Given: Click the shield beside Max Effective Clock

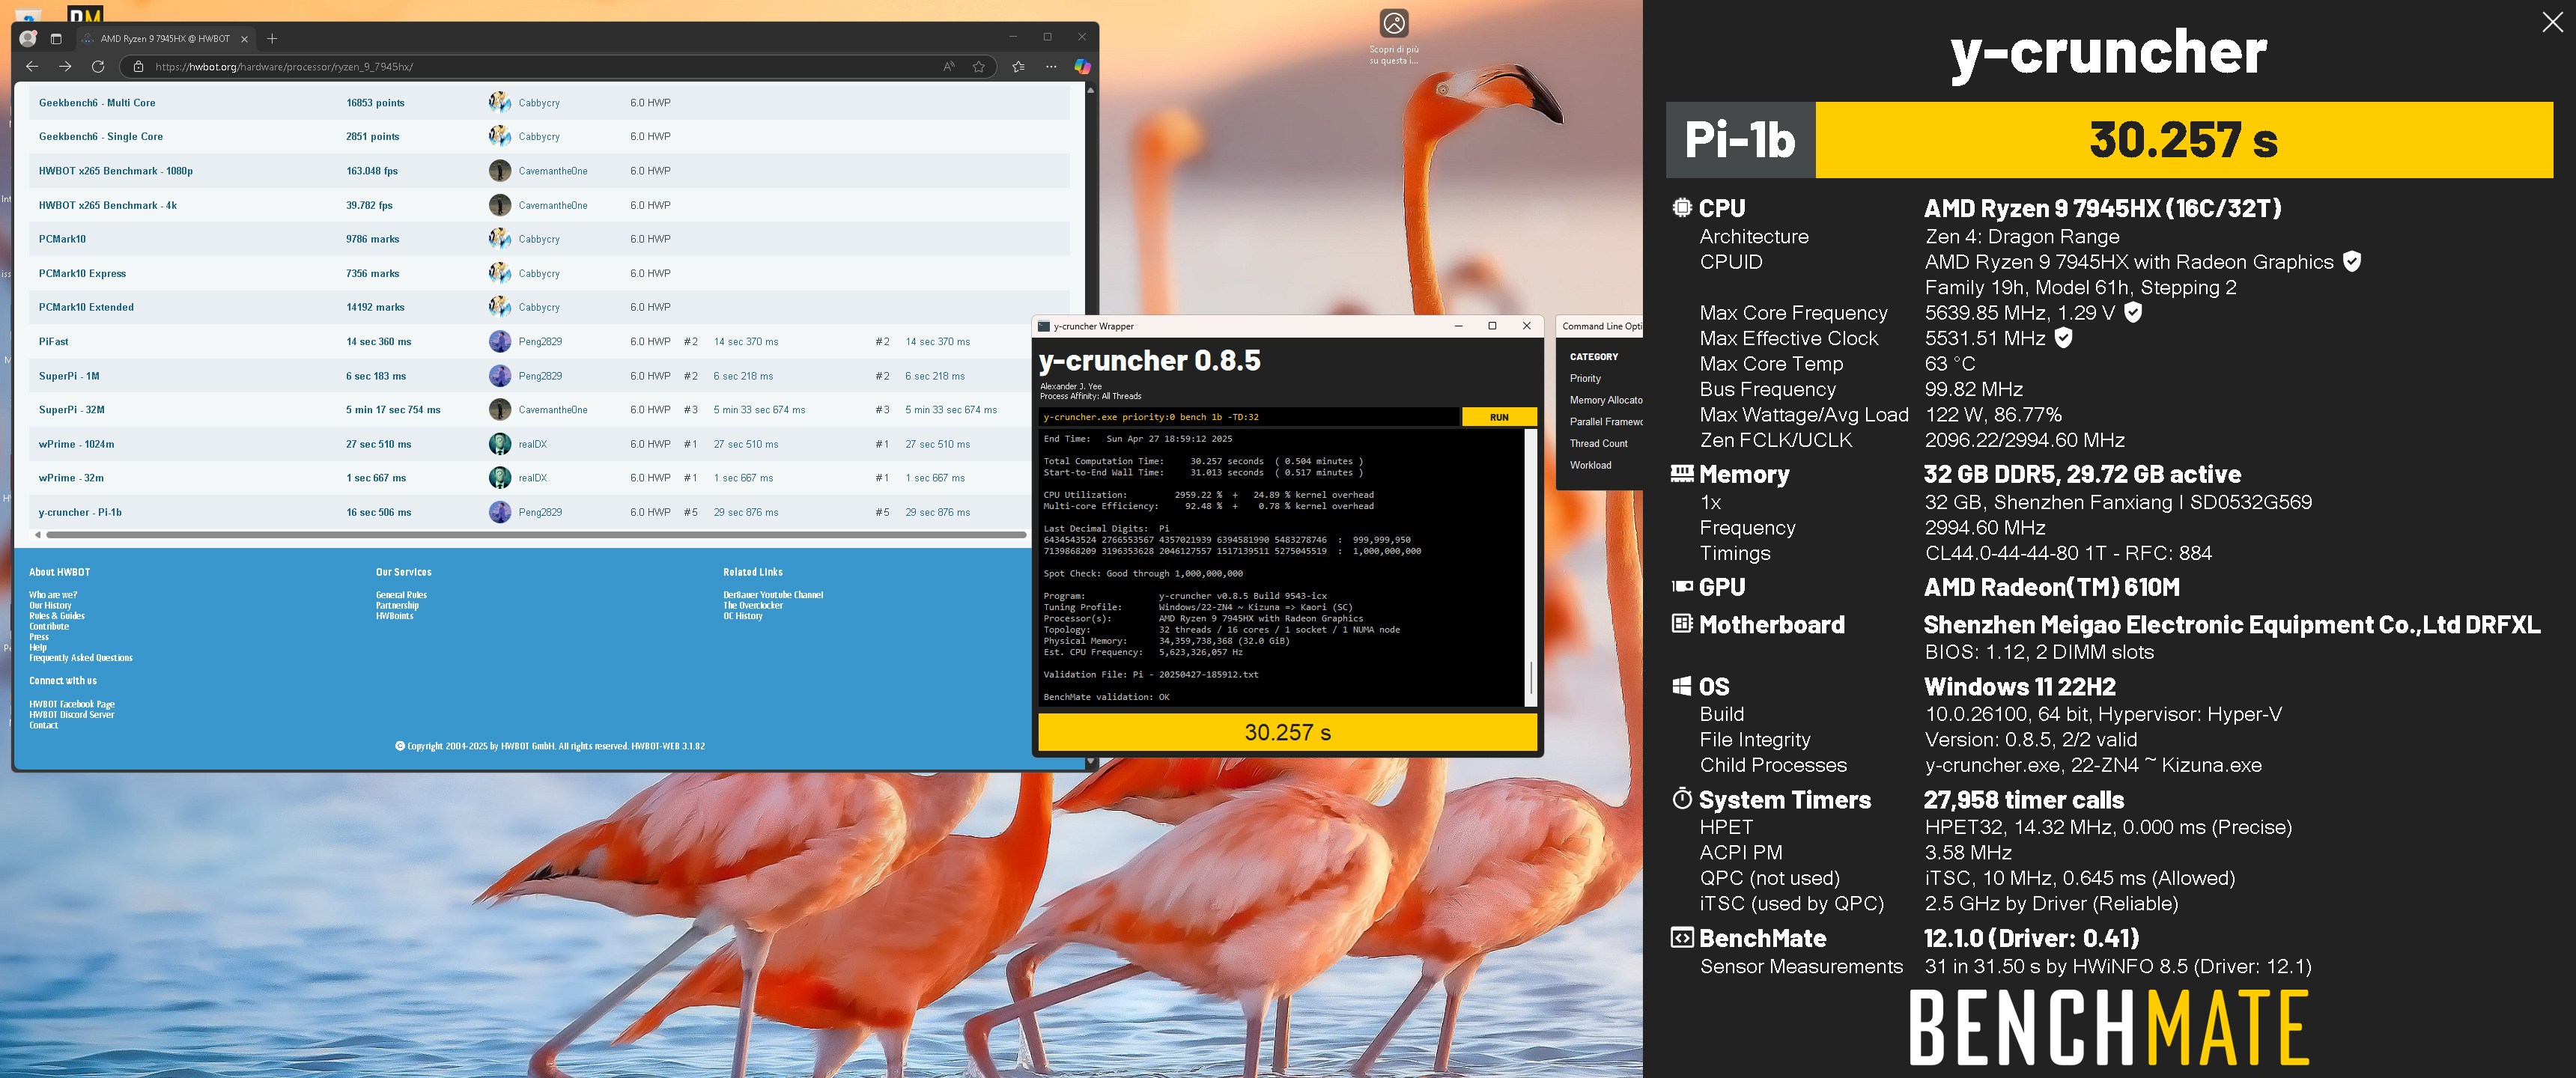Looking at the screenshot, I should pyautogui.click(x=2063, y=338).
